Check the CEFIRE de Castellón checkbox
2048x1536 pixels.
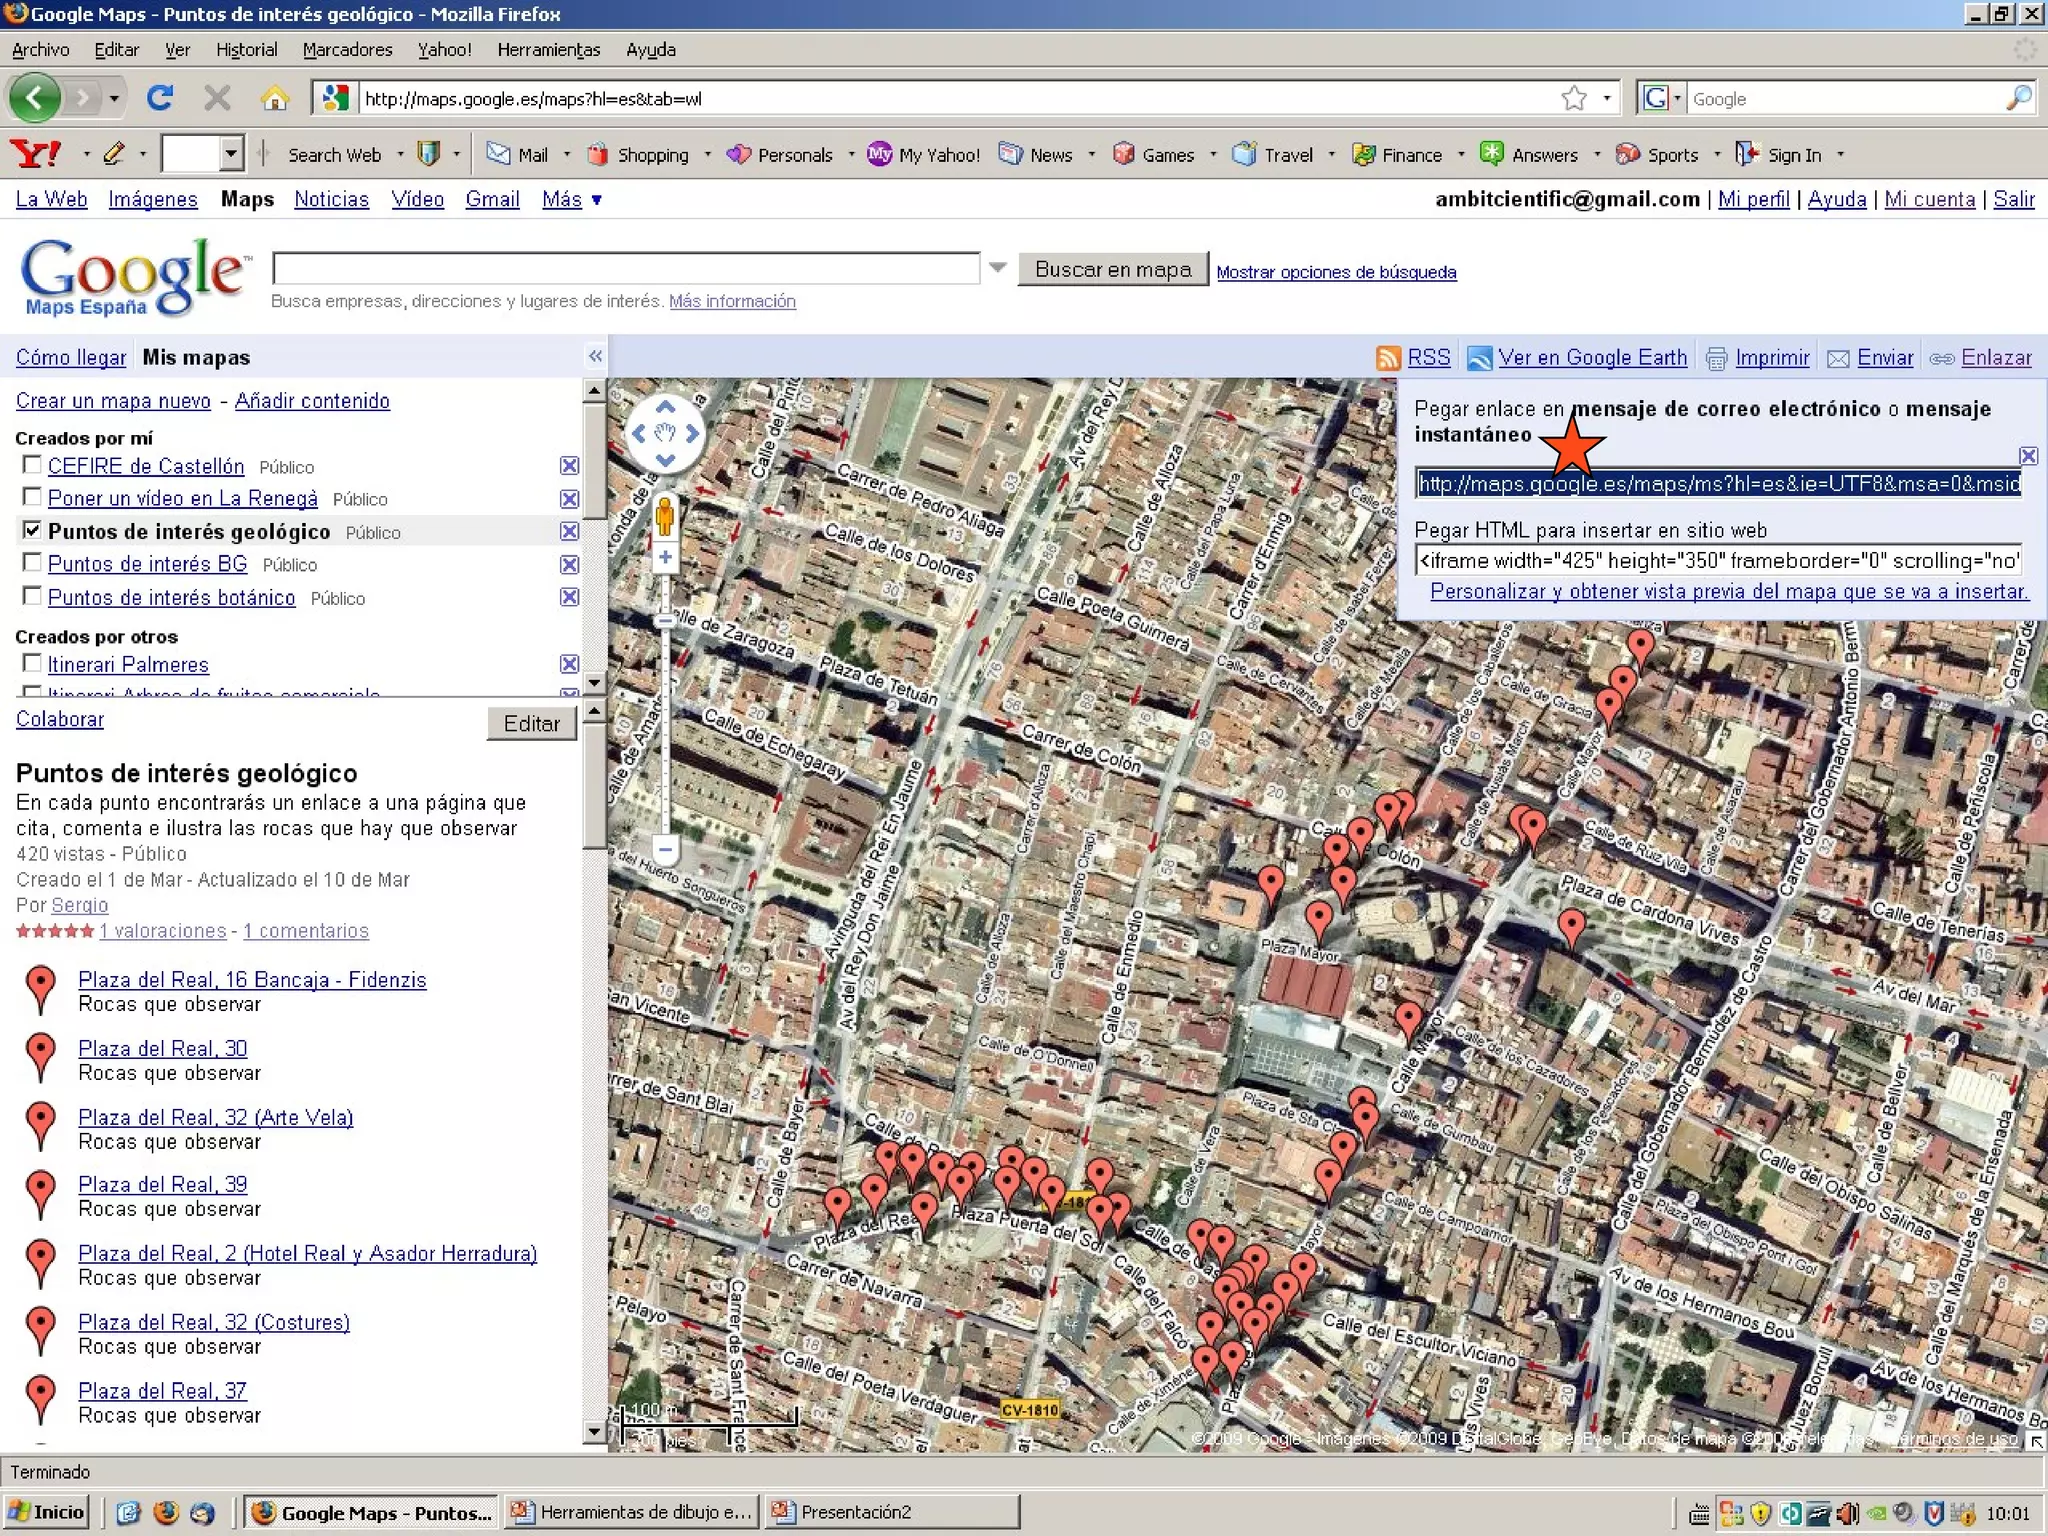32,465
